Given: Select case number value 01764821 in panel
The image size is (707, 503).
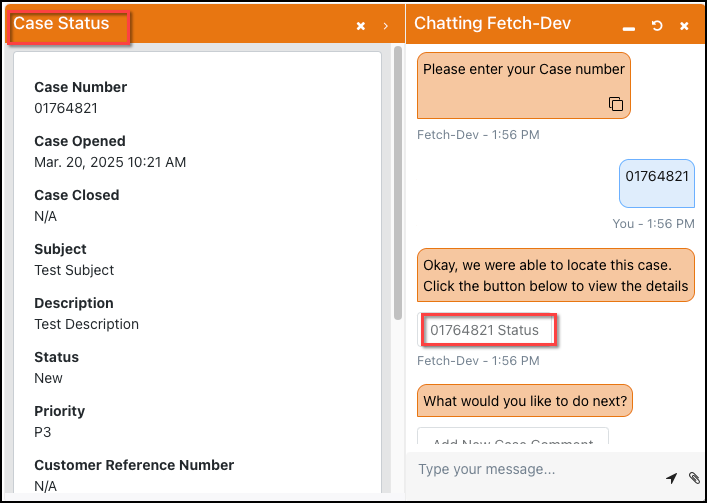Looking at the screenshot, I should 66,108.
